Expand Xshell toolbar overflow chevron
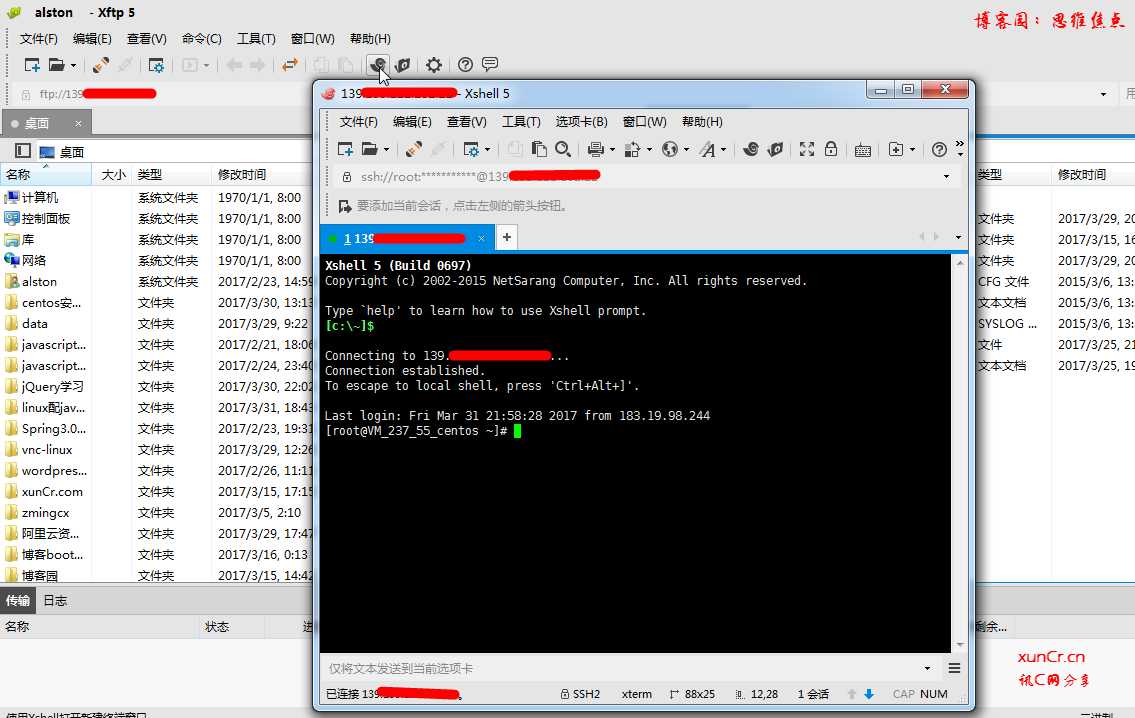 click(x=960, y=148)
